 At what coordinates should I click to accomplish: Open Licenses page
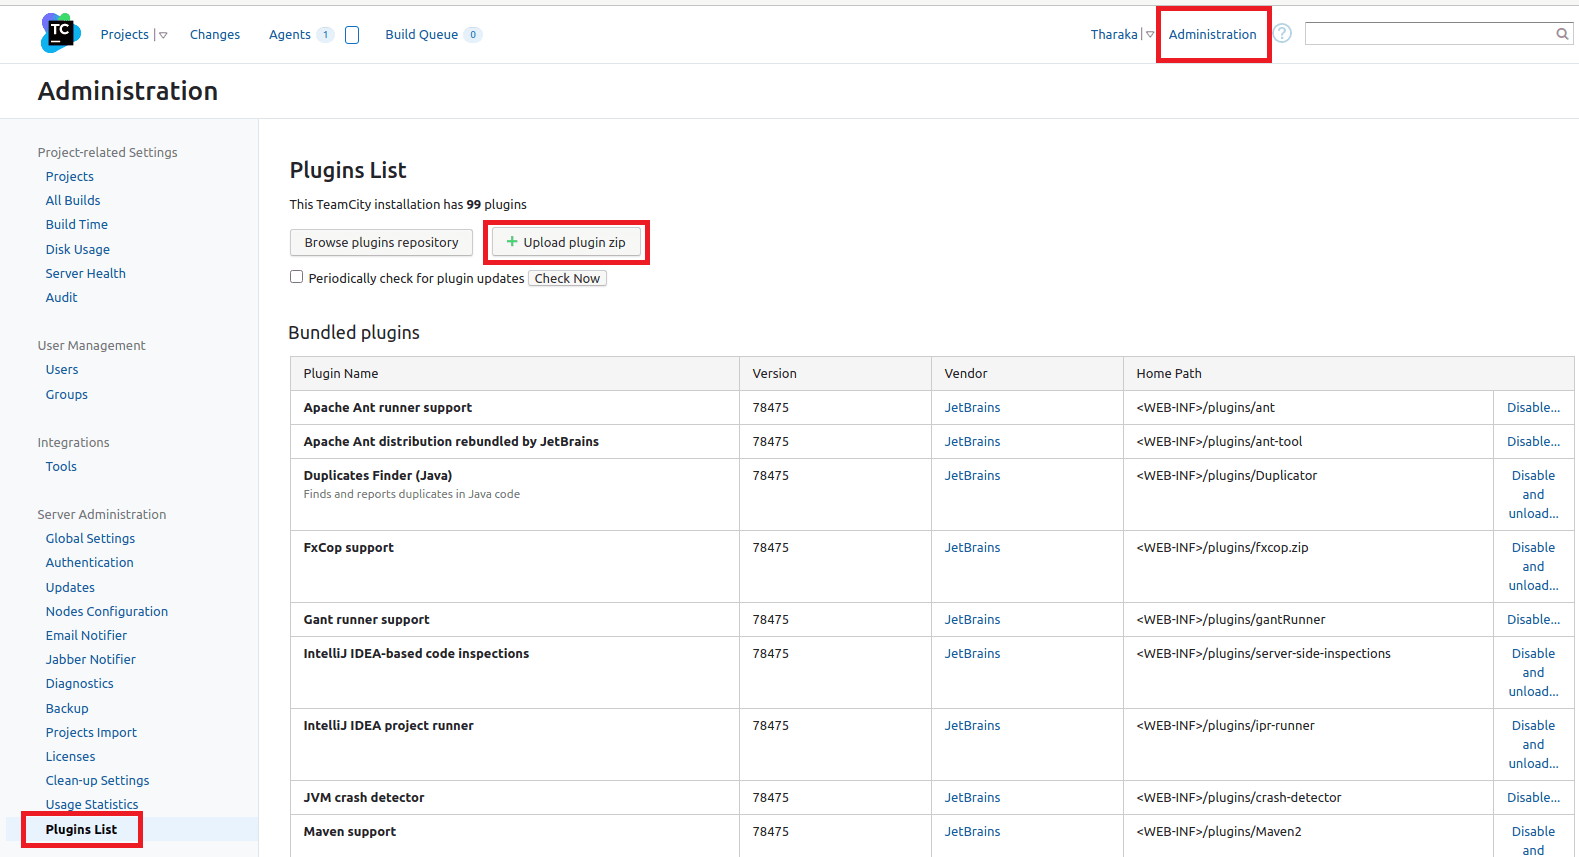coord(70,756)
